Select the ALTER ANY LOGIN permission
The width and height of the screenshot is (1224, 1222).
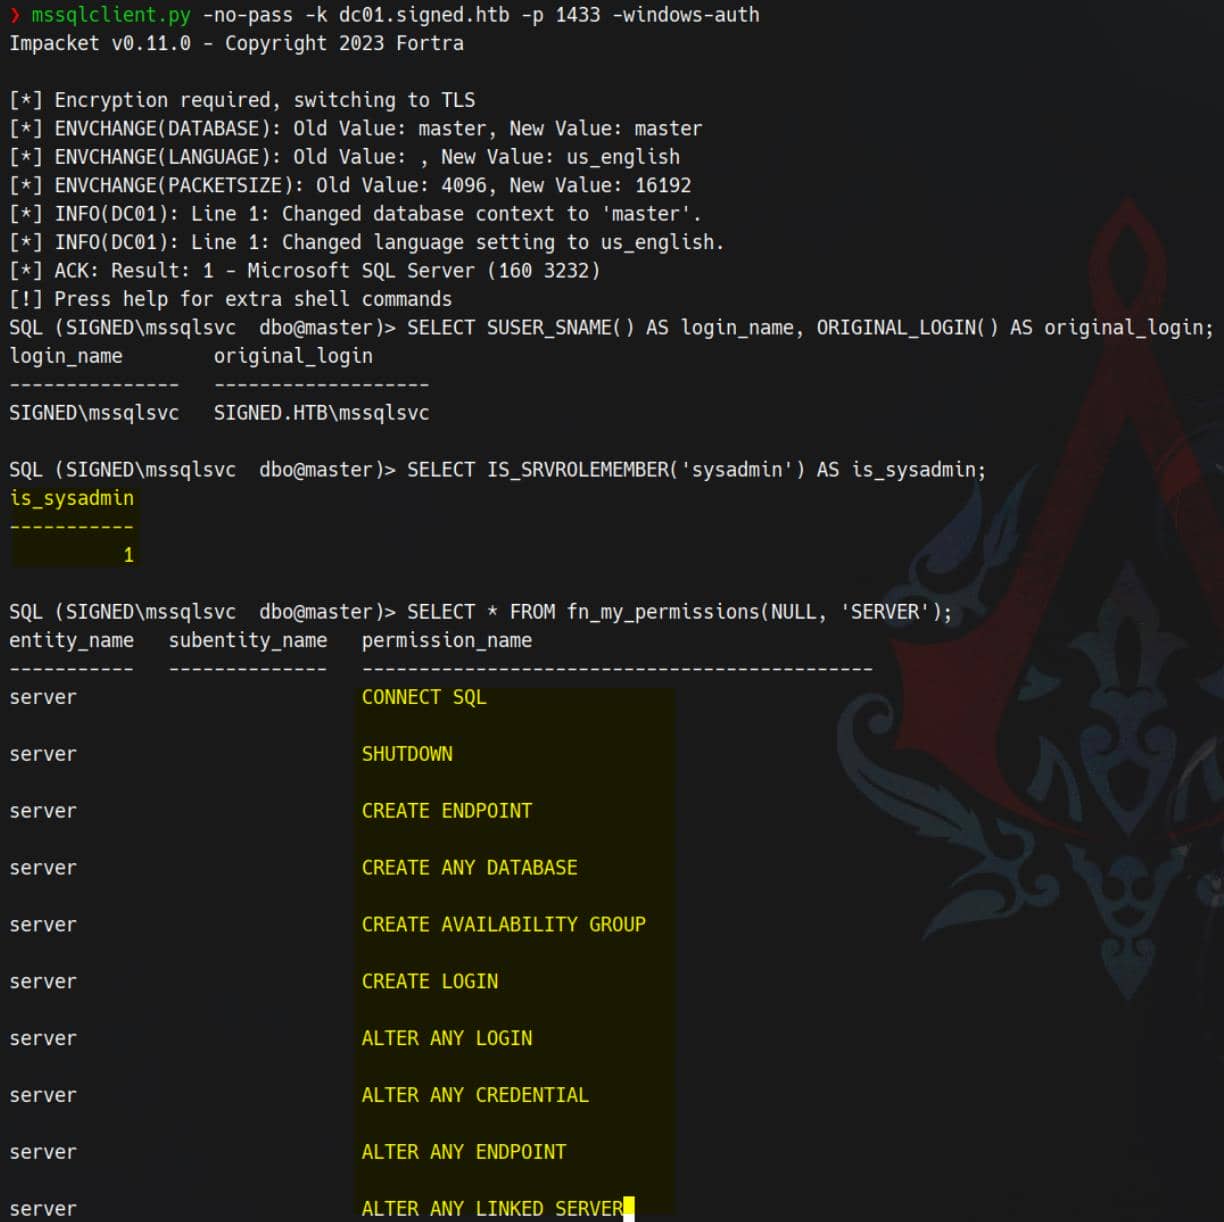[447, 1039]
